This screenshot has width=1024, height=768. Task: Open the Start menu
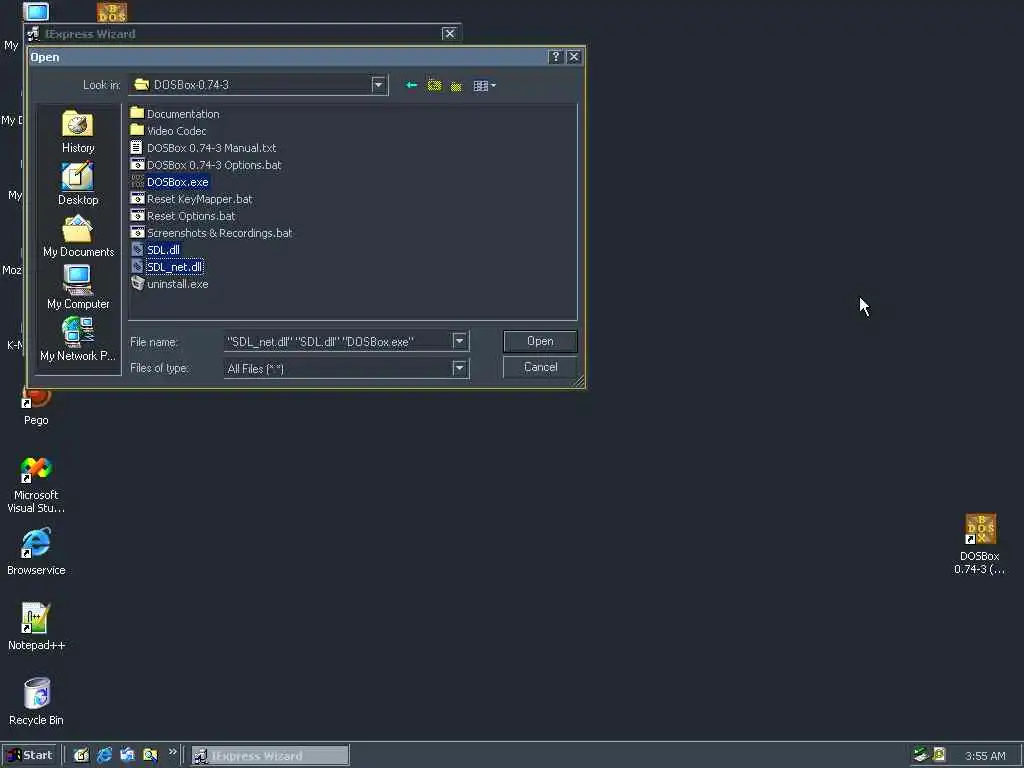(30, 755)
